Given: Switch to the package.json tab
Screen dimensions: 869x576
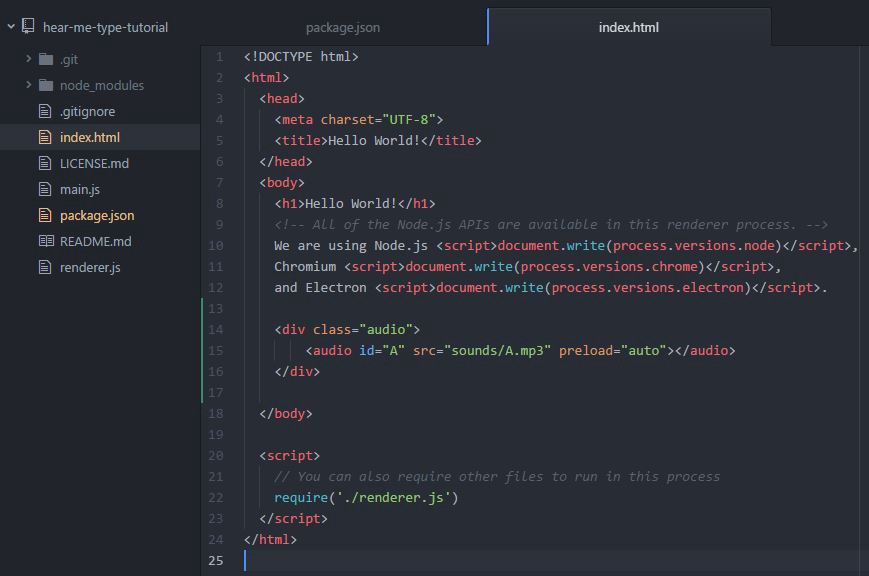Looking at the screenshot, I should coord(343,27).
